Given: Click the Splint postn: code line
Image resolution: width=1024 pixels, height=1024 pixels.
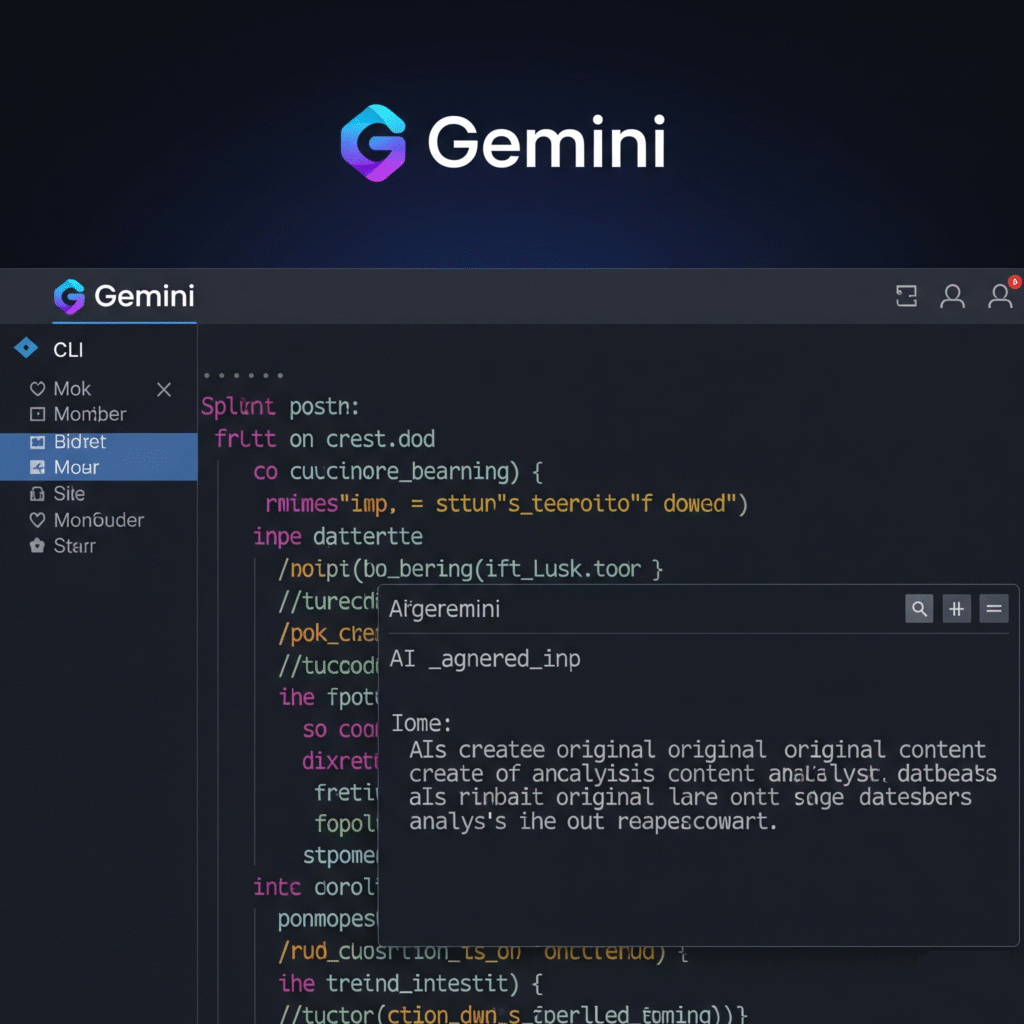Looking at the screenshot, I should 280,407.
